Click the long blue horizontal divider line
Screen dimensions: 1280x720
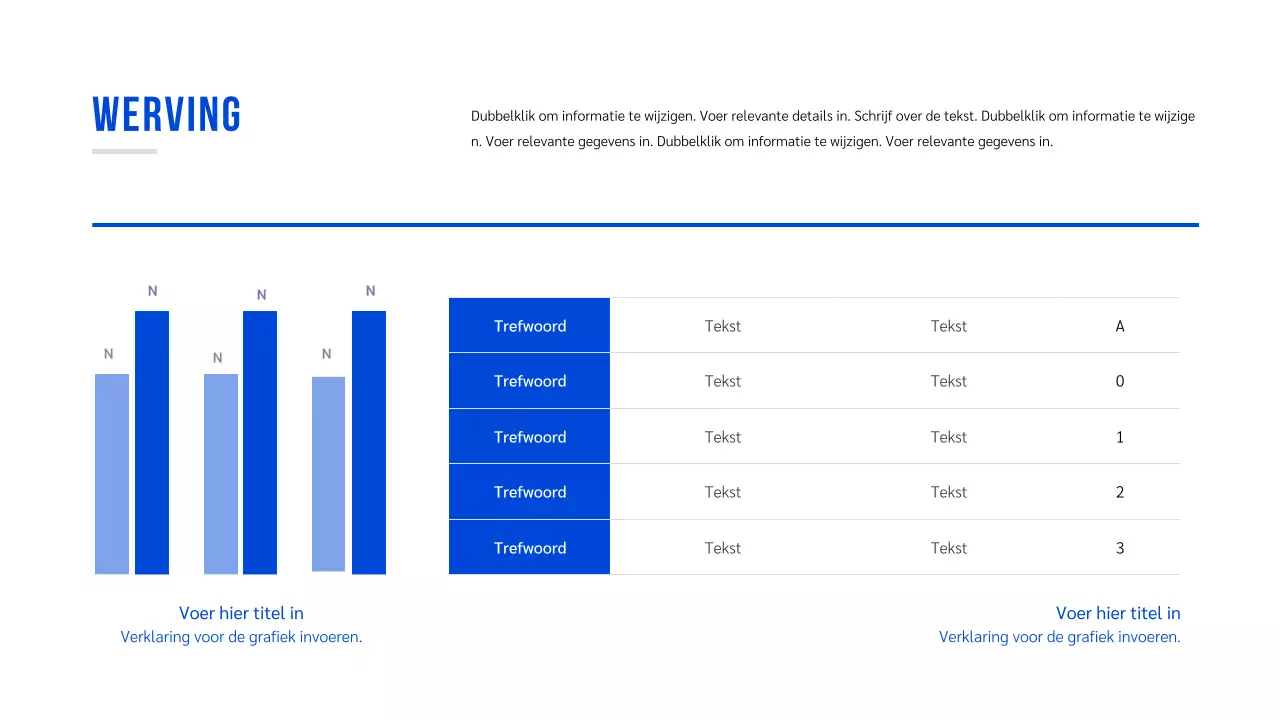pyautogui.click(x=645, y=225)
